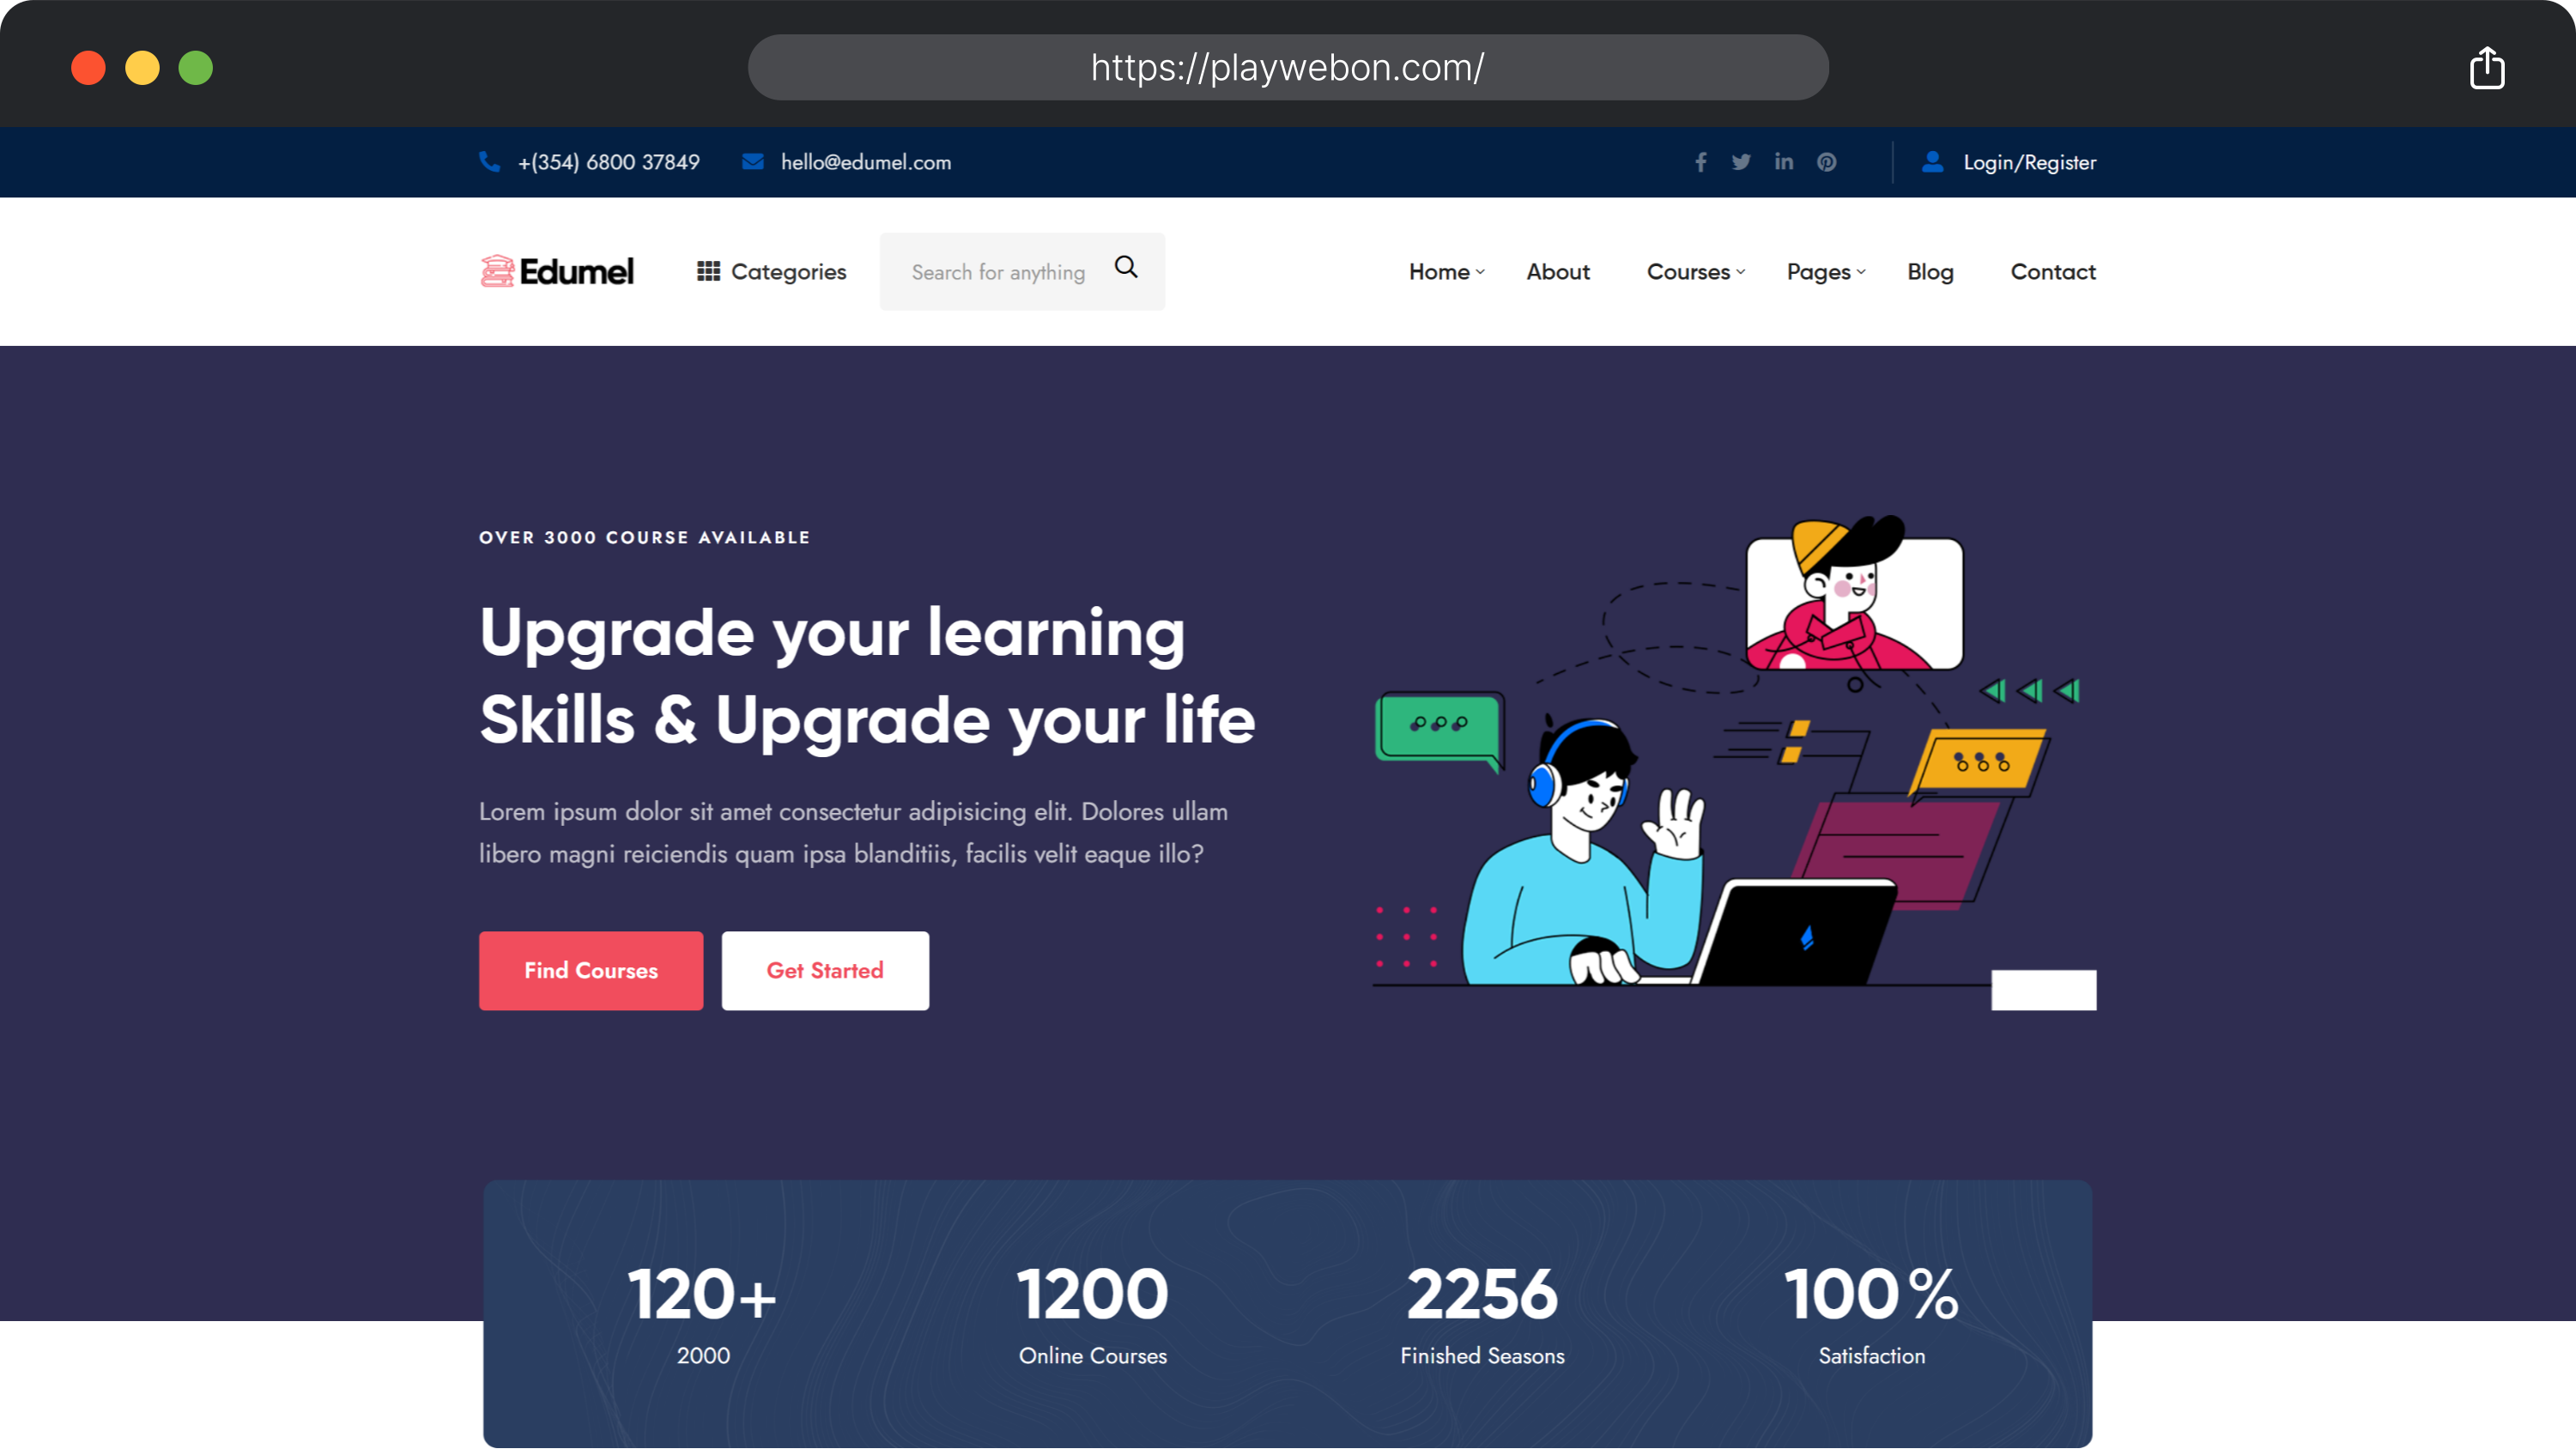Image resolution: width=2576 pixels, height=1449 pixels.
Task: Click the green maximize window button
Action: 196,68
